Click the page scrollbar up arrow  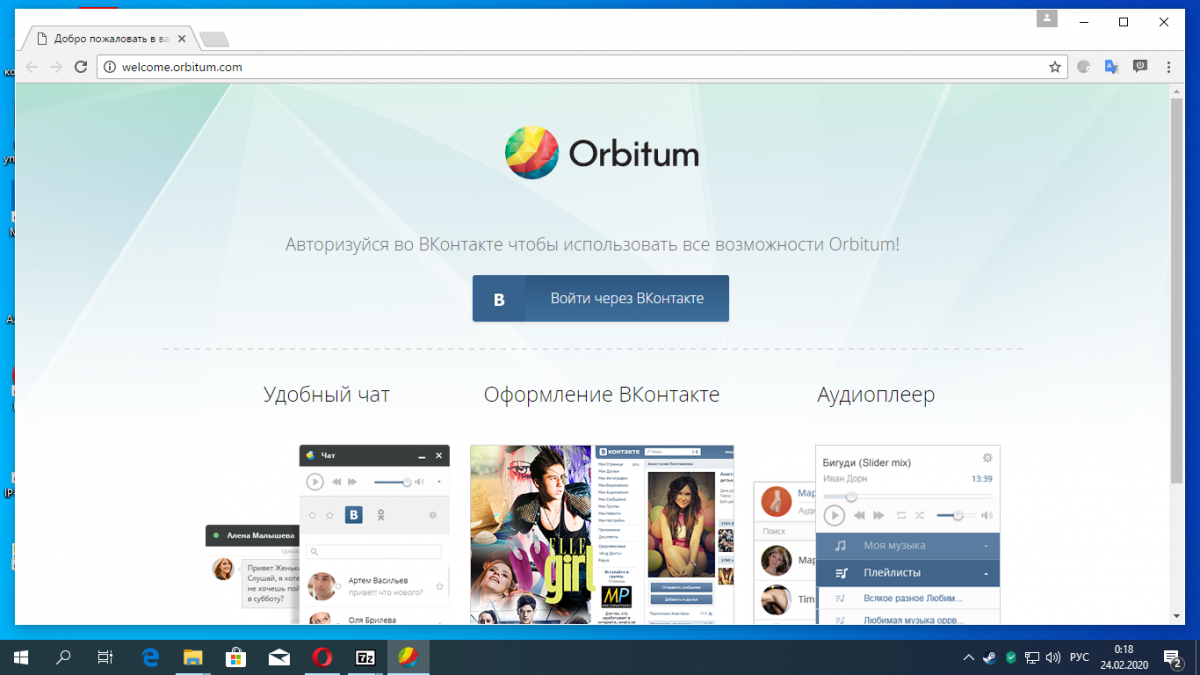[x=1177, y=91]
